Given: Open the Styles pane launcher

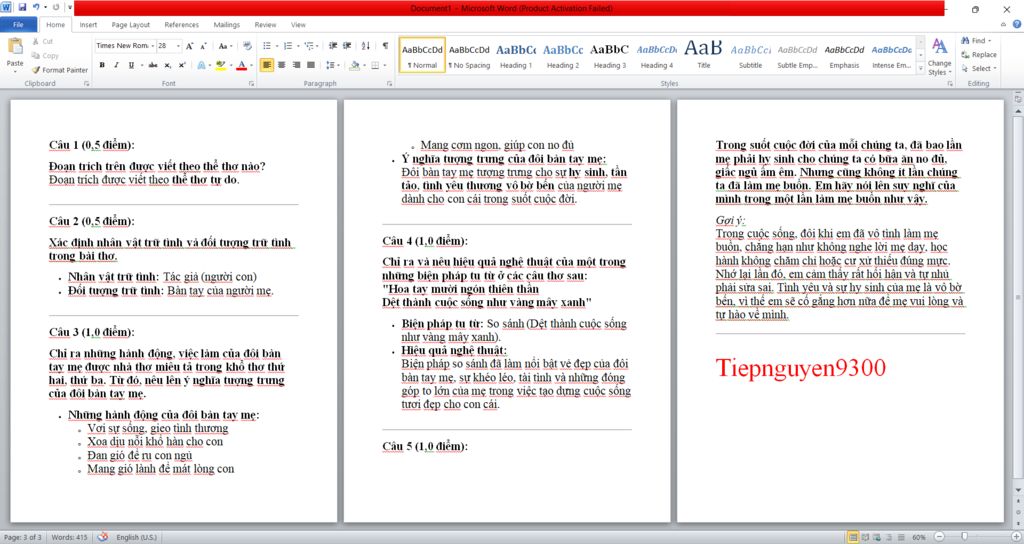Looking at the screenshot, I should (x=950, y=84).
